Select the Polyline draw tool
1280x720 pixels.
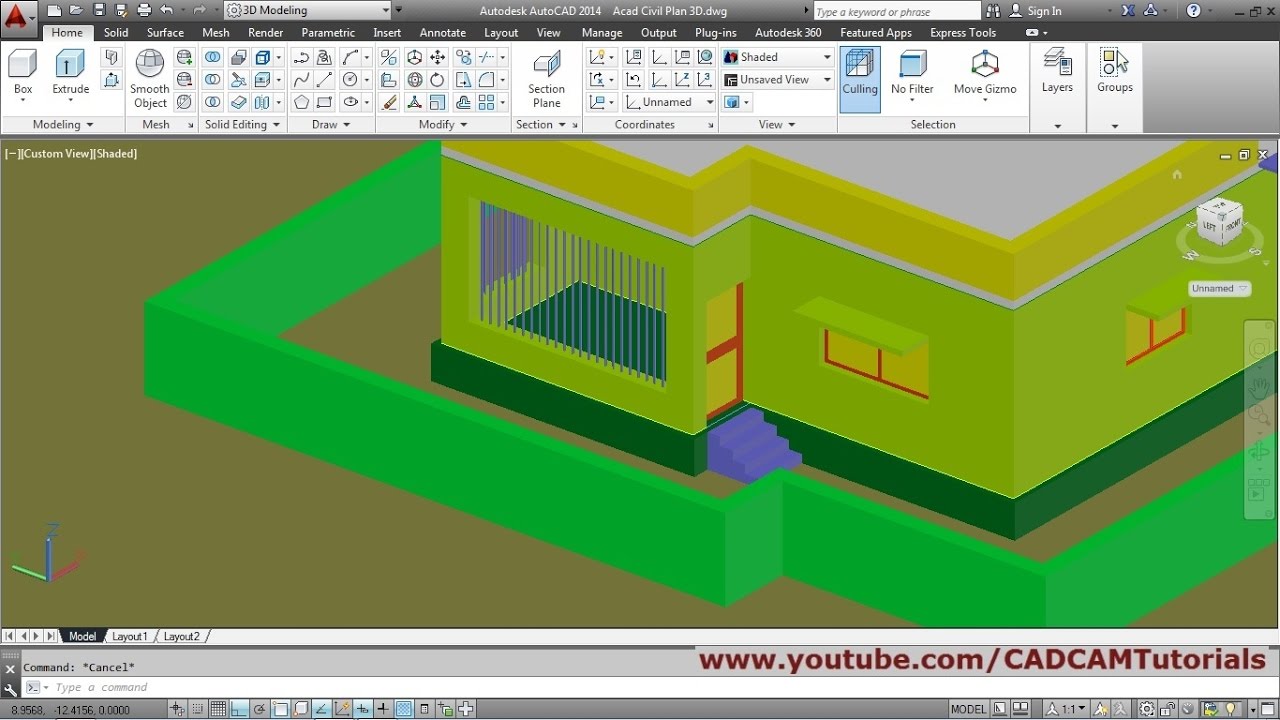tap(301, 57)
